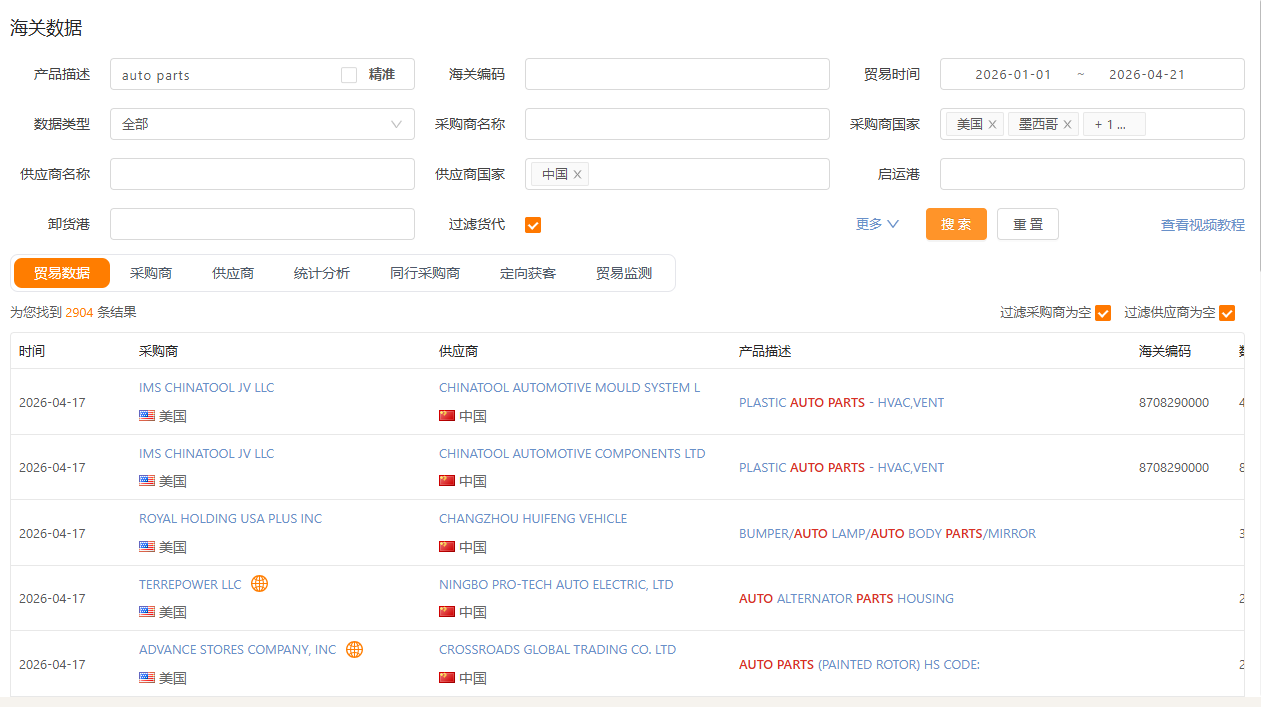Open BUMPER/AUTO LAMP/AUTO BODY PARTS/MIRROR description
1261x707 pixels.
(887, 533)
